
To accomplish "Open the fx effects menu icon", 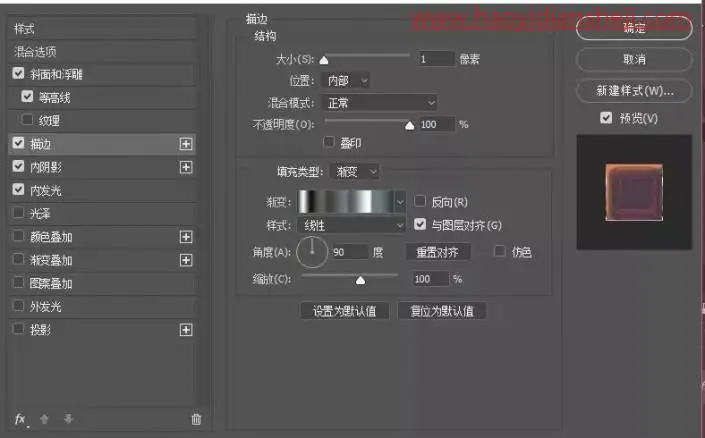I will pyautogui.click(x=20, y=419).
